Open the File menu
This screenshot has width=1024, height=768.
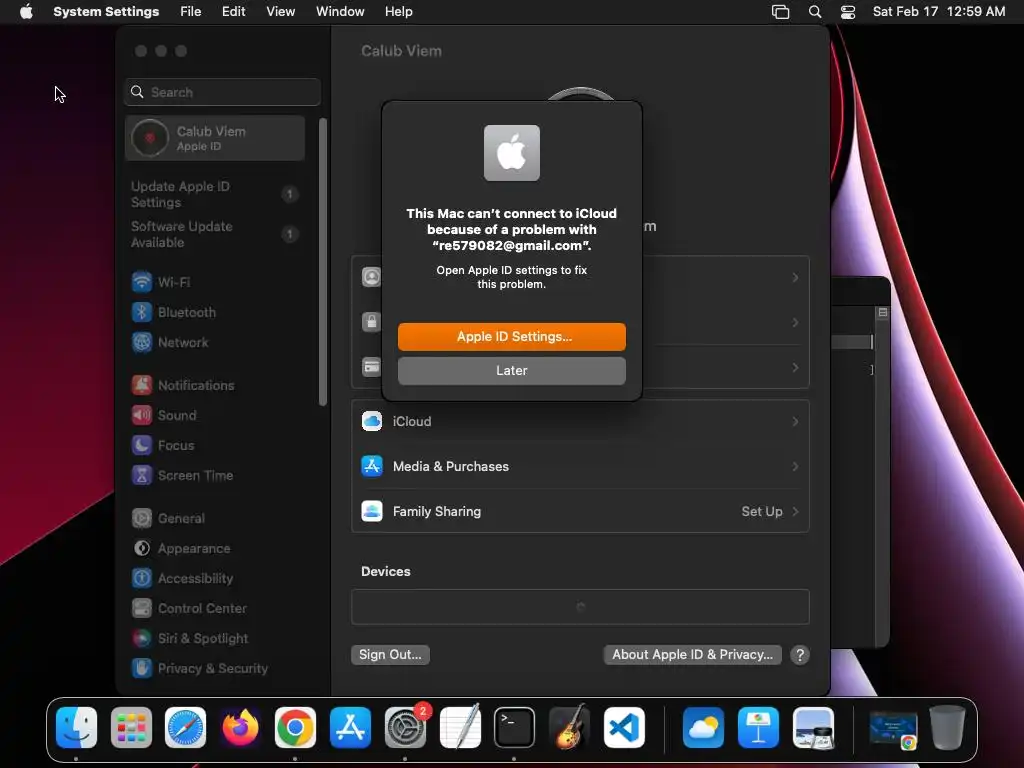pyautogui.click(x=191, y=11)
